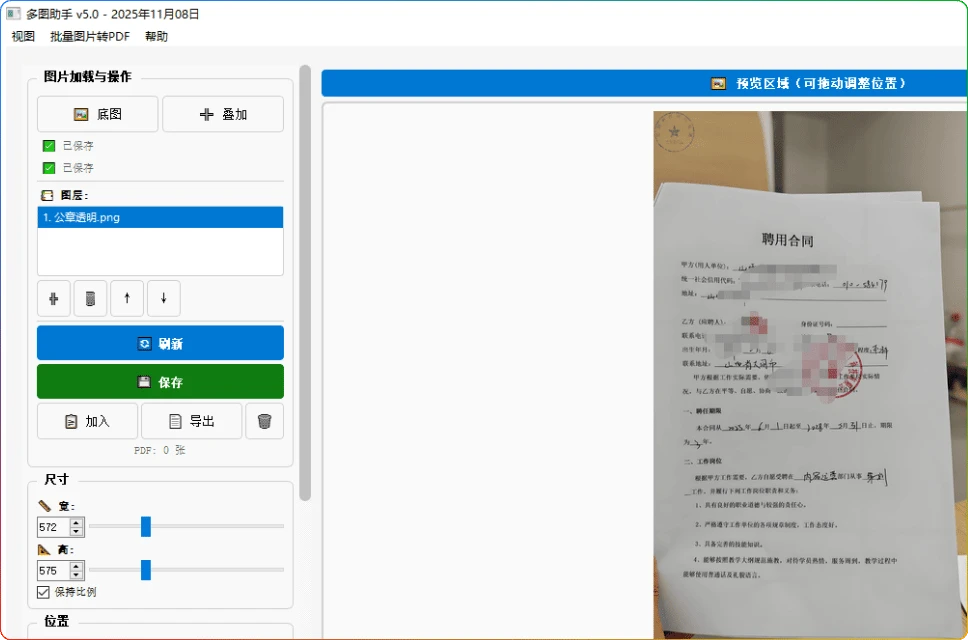968x640 pixels.
Task: Move layer down with the down arrow icon
Action: (163, 298)
